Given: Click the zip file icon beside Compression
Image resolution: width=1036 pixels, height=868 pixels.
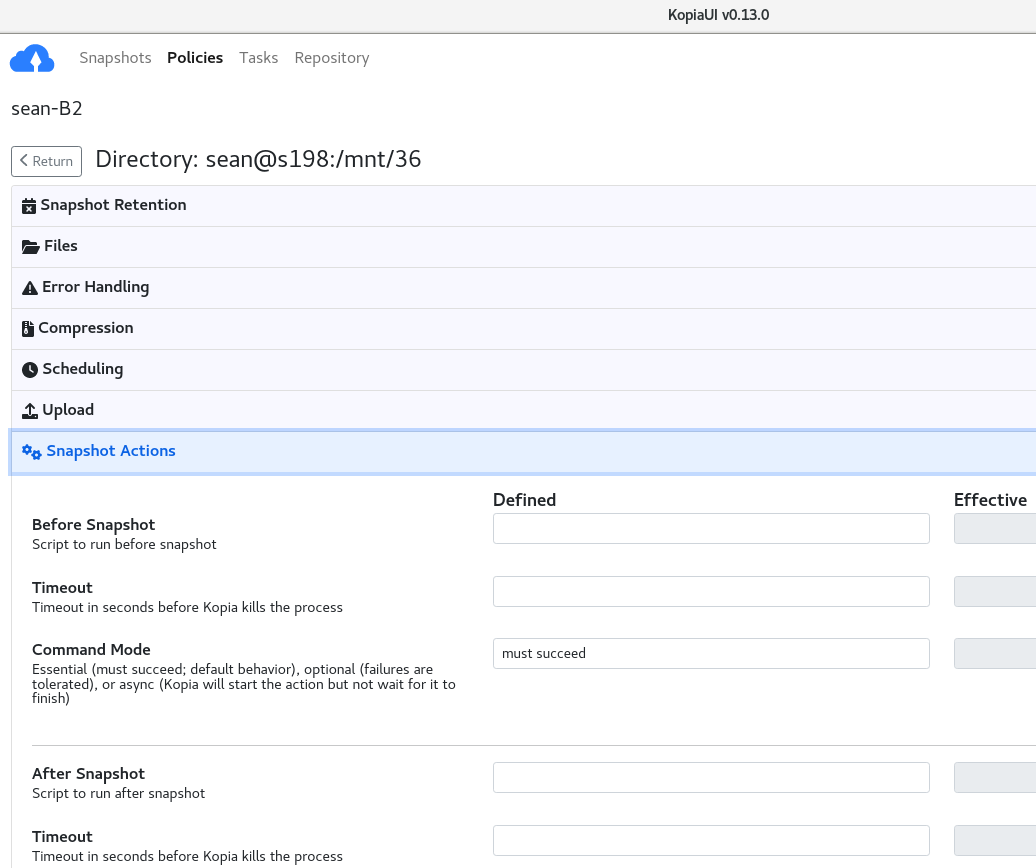Looking at the screenshot, I should click(x=28, y=329).
